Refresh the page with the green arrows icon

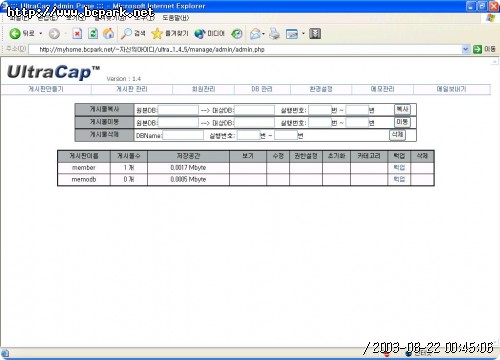(93, 33)
